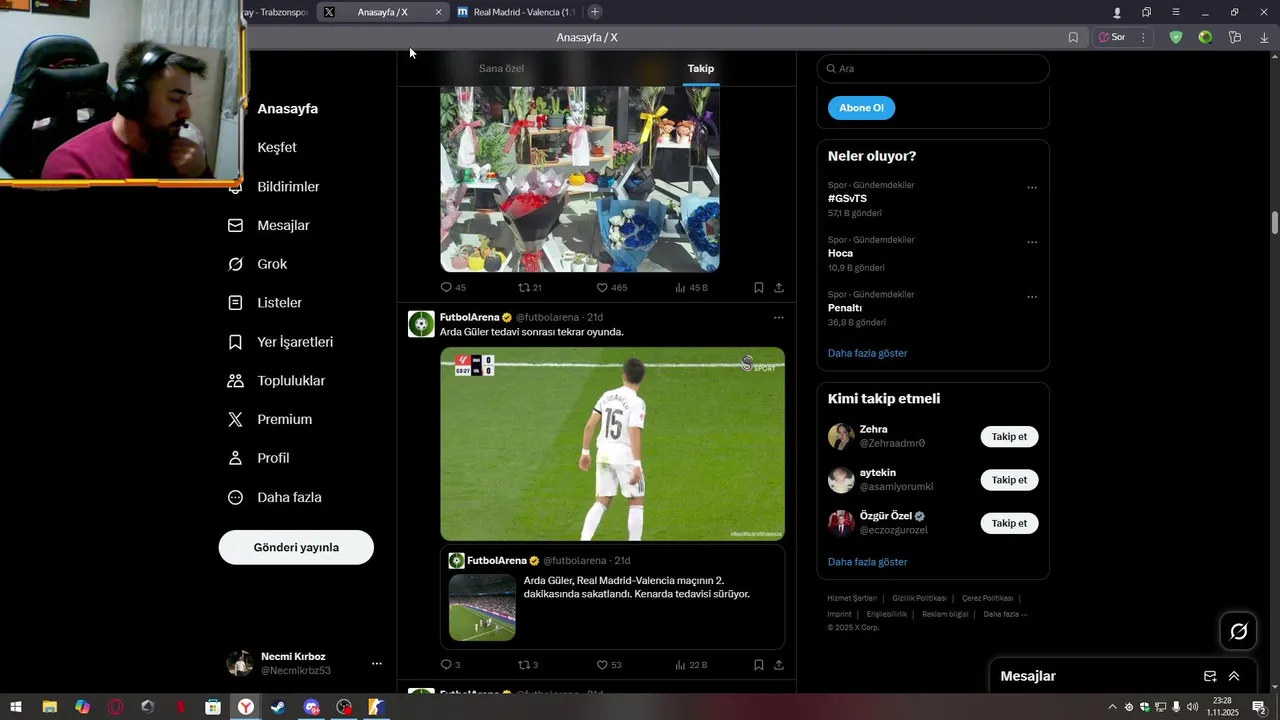Screen dimensions: 1280x720
Task: Follow Özgür Özel with Takip et
Action: coord(1009,523)
